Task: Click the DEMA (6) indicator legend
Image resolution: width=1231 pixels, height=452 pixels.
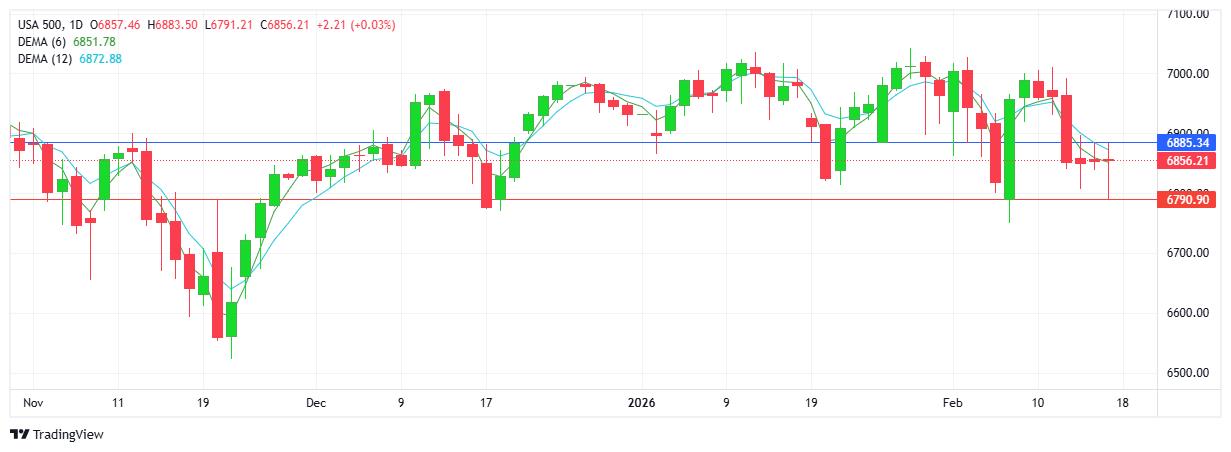Action: click(44, 41)
